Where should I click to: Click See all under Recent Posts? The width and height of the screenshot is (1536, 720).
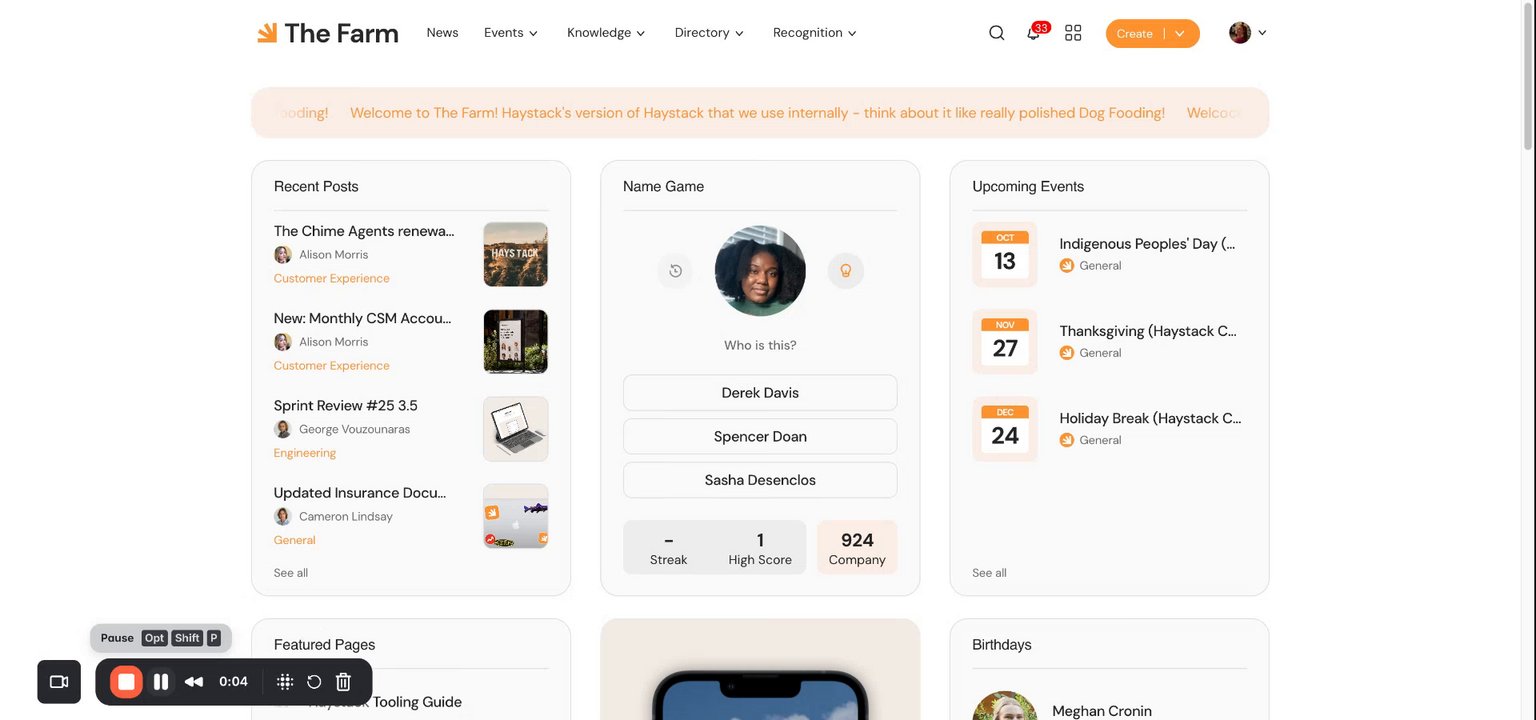(291, 573)
